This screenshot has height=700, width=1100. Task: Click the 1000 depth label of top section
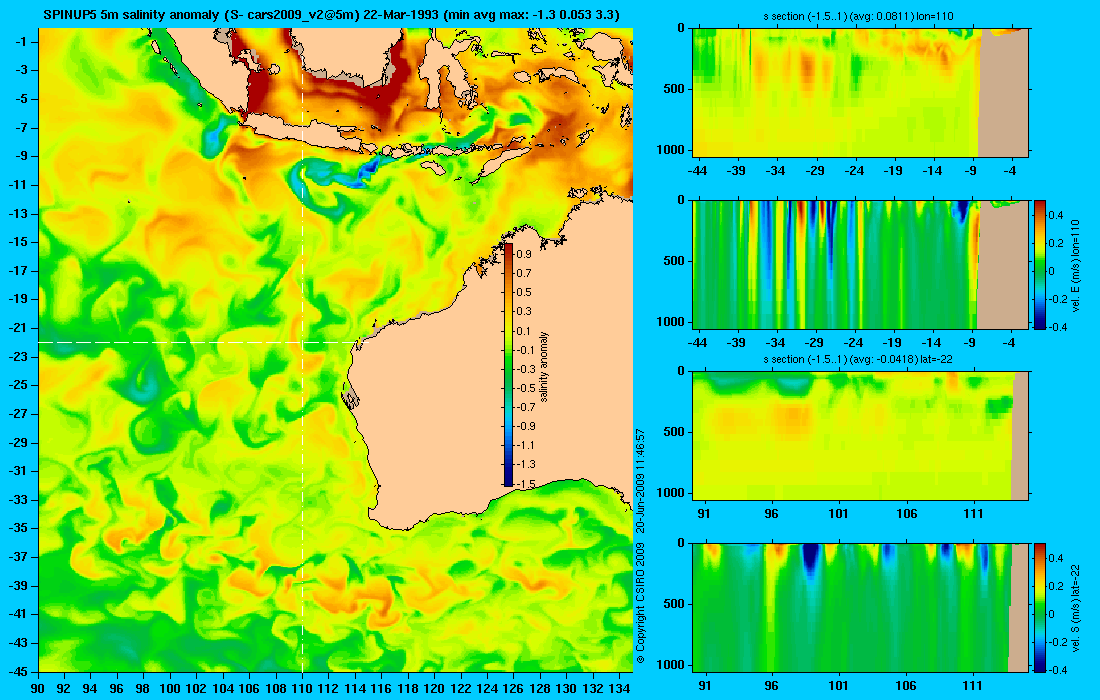coord(671,150)
